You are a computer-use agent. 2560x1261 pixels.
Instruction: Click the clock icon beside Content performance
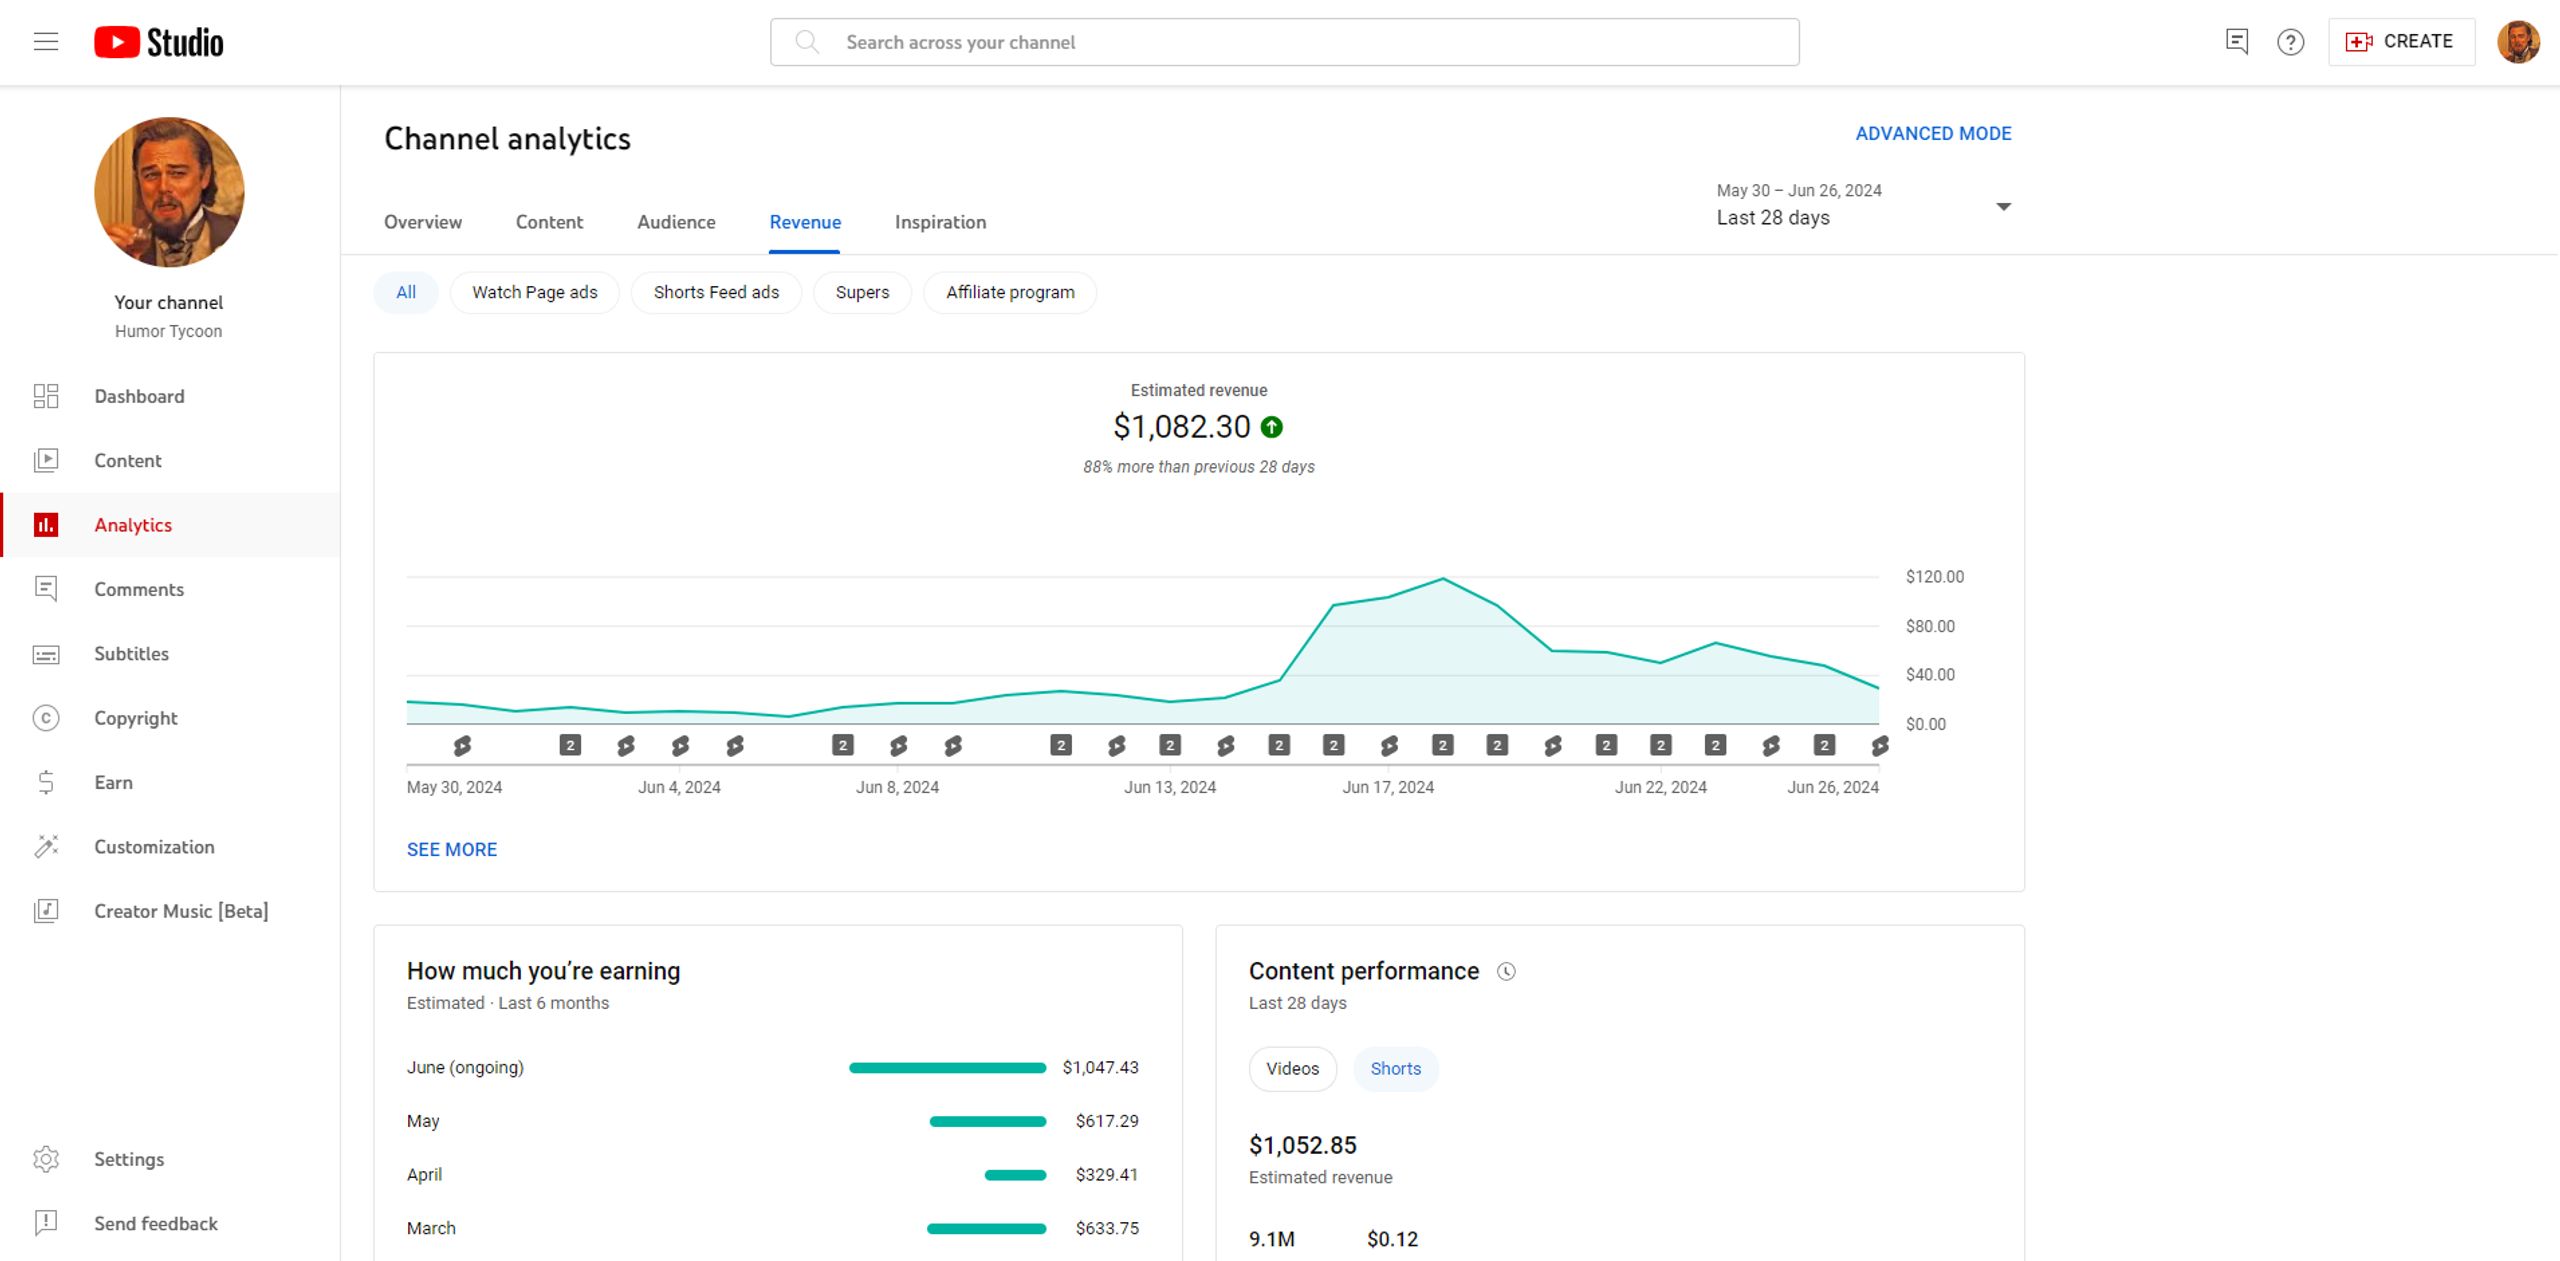1506,972
